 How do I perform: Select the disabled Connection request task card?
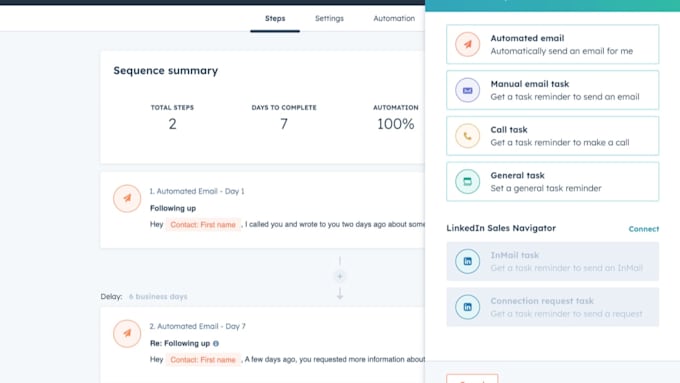pyautogui.click(x=552, y=307)
